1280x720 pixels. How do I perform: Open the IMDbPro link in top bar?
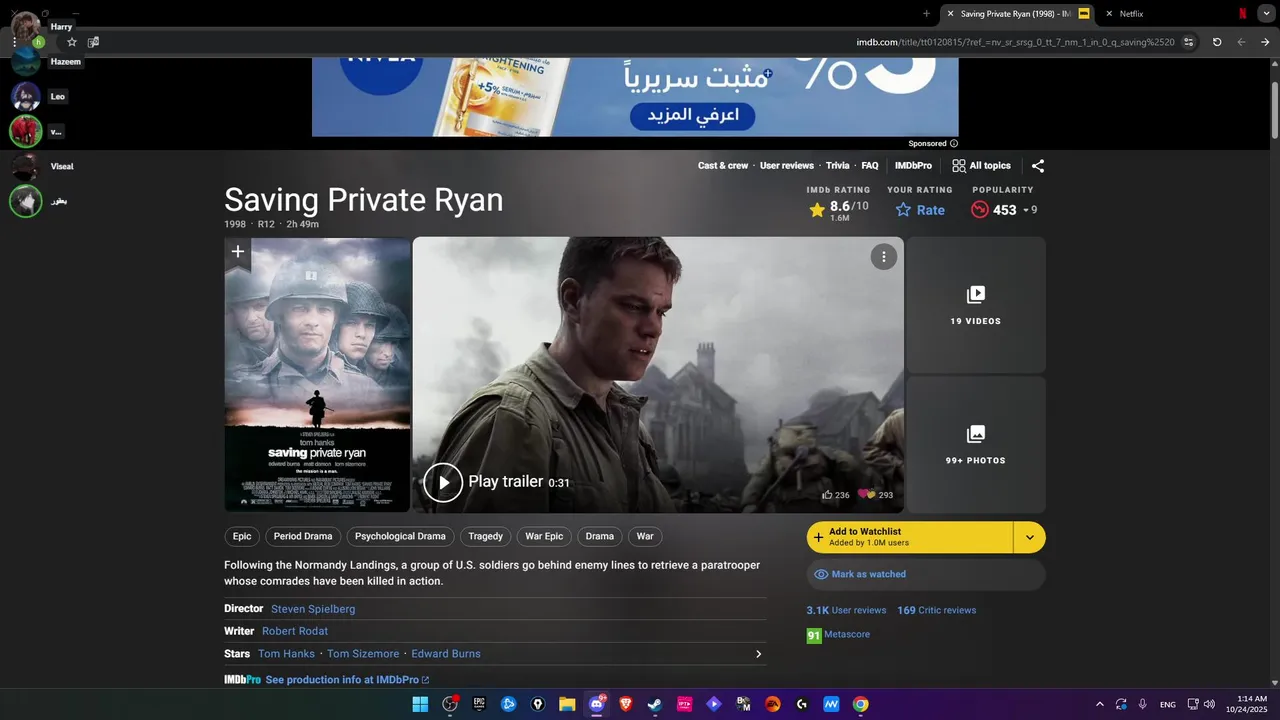click(913, 166)
